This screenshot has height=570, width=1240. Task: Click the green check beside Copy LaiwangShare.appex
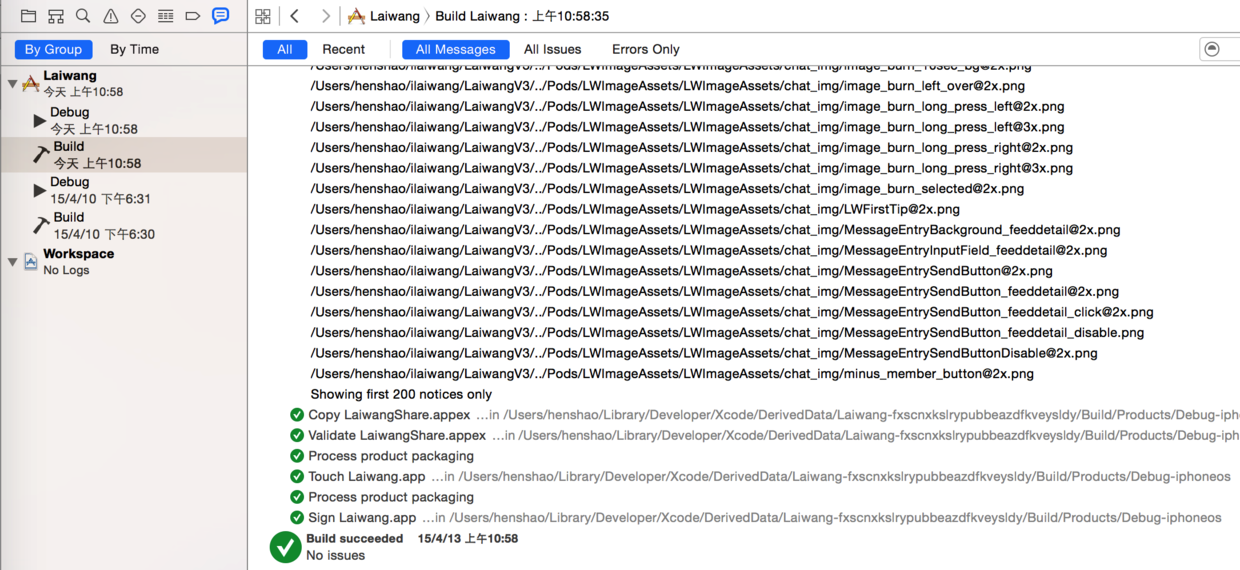tap(297, 415)
